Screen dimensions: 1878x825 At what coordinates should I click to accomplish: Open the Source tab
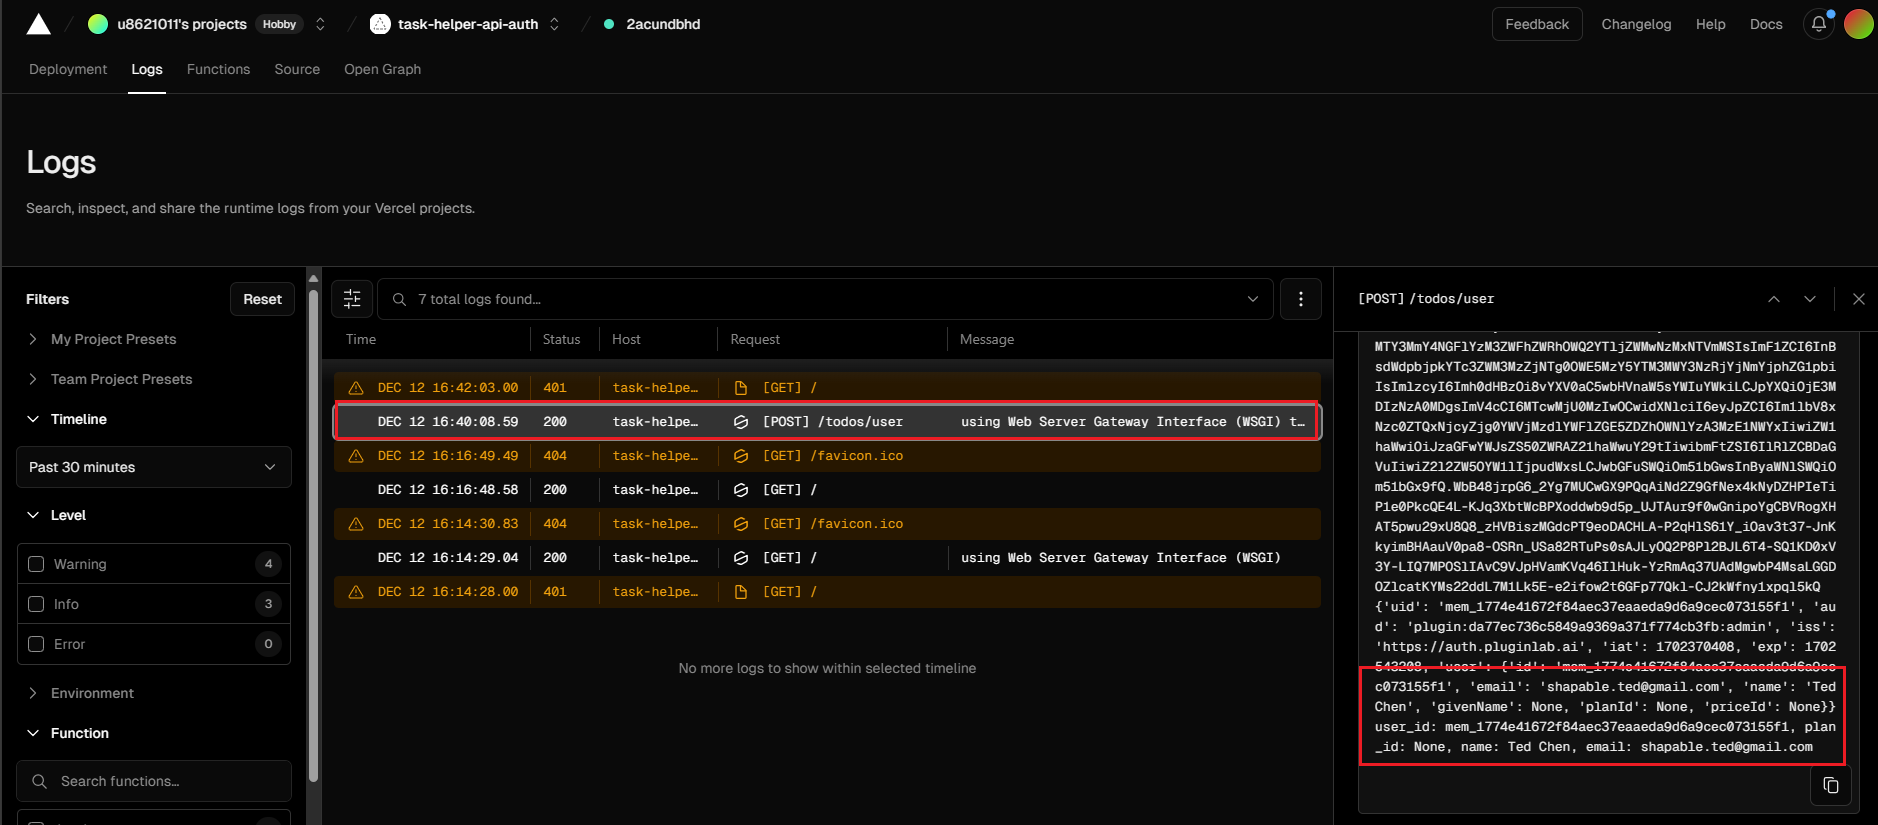click(297, 69)
